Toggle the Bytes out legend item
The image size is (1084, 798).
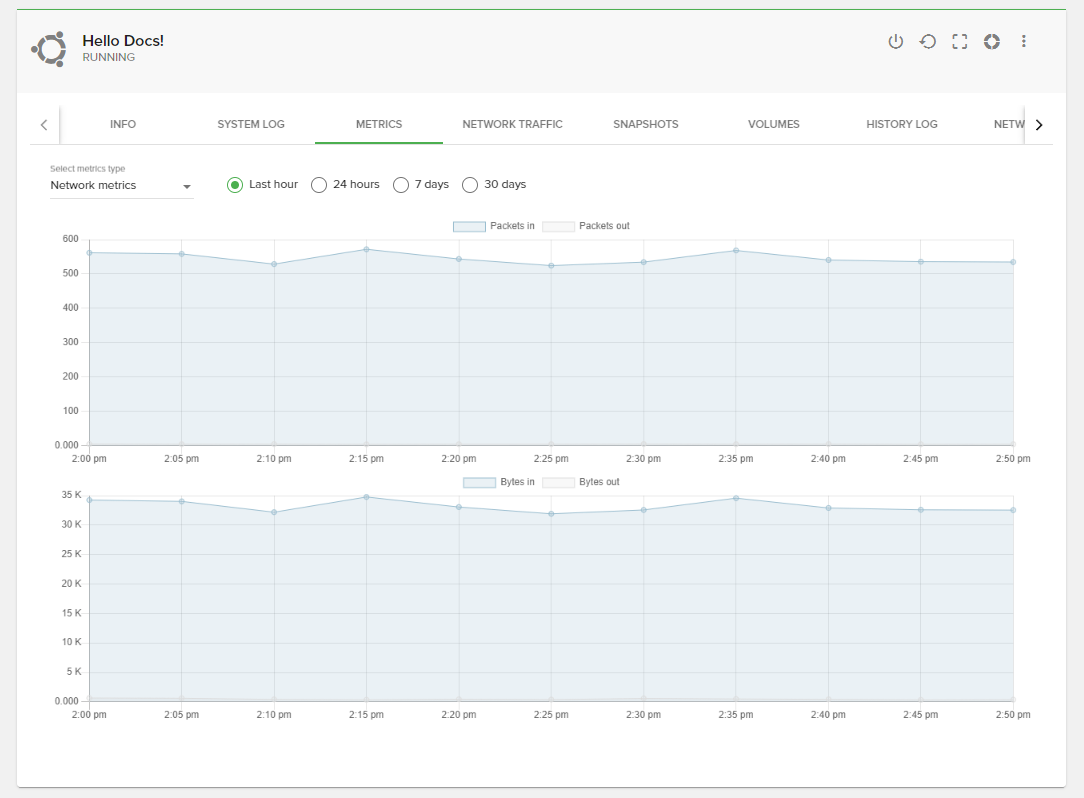point(558,483)
